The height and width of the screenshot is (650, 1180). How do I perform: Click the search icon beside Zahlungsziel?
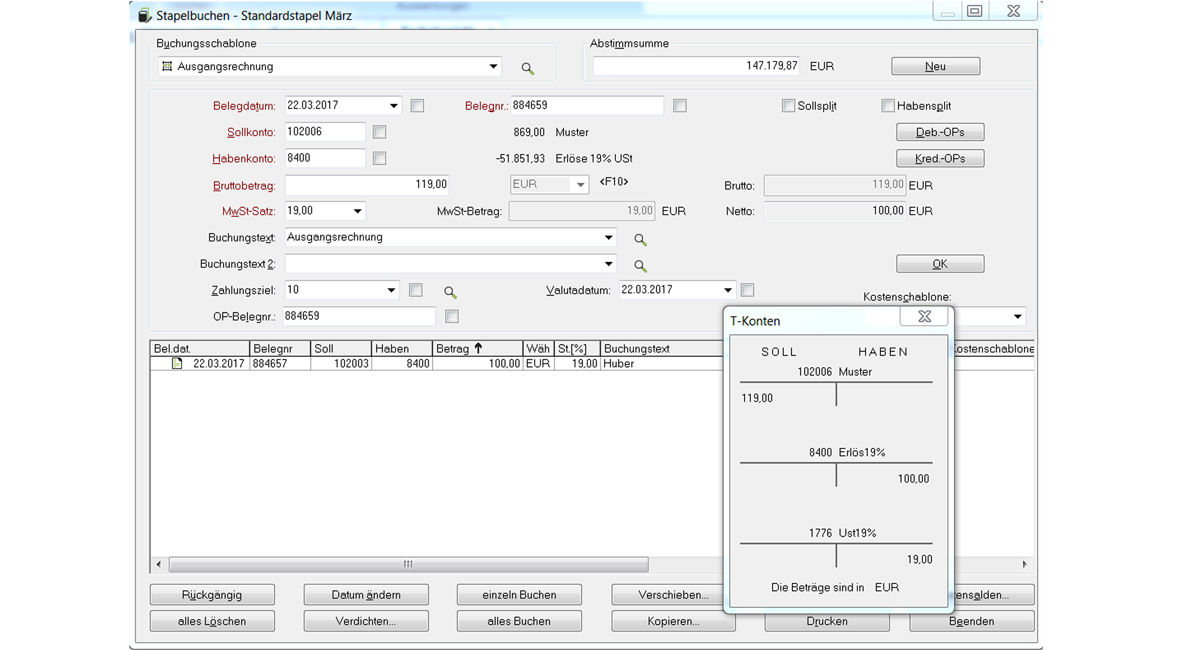[450, 292]
